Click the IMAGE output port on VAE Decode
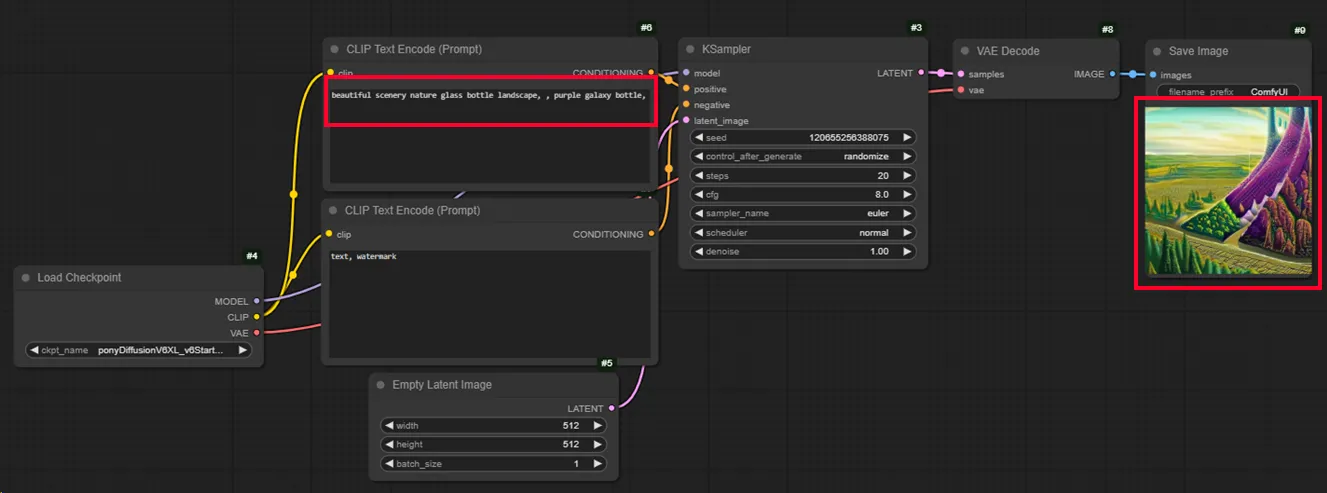The height and width of the screenshot is (493, 1327). pyautogui.click(x=1112, y=74)
